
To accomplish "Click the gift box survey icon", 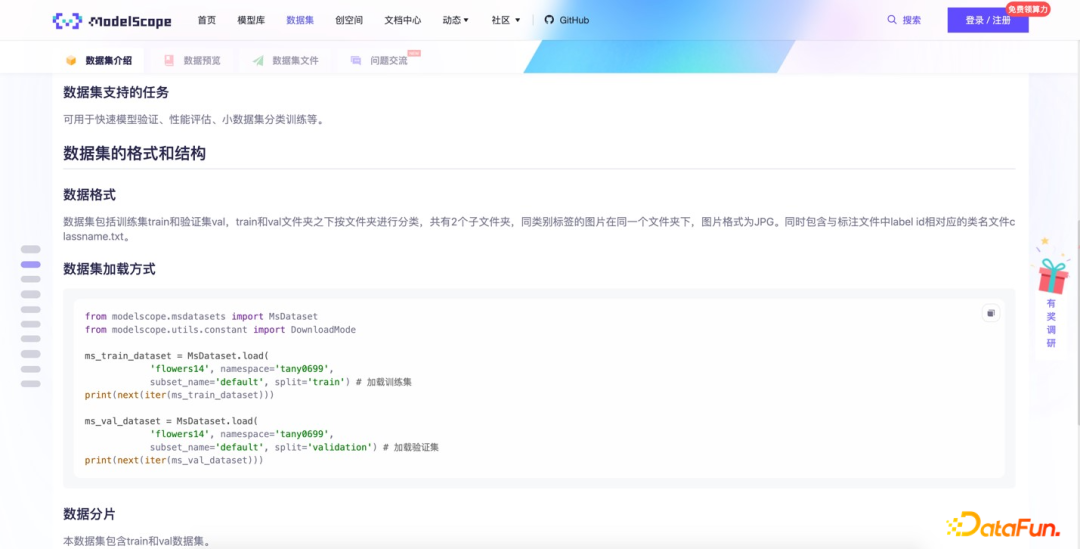I will pos(1052,274).
